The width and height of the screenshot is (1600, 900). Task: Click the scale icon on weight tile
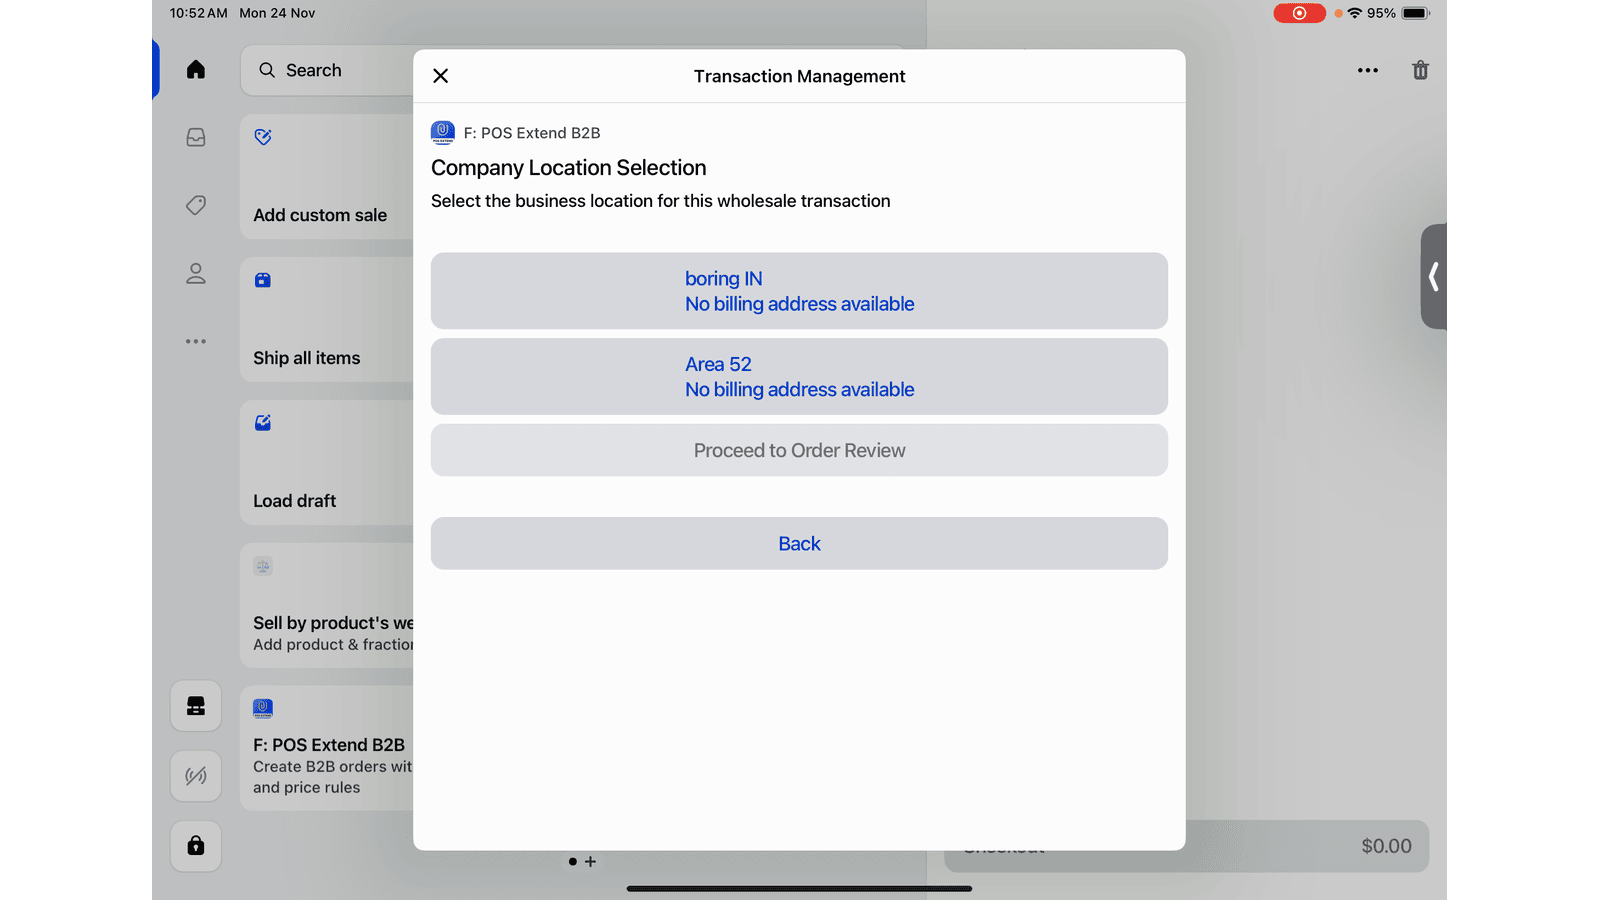pyautogui.click(x=263, y=566)
